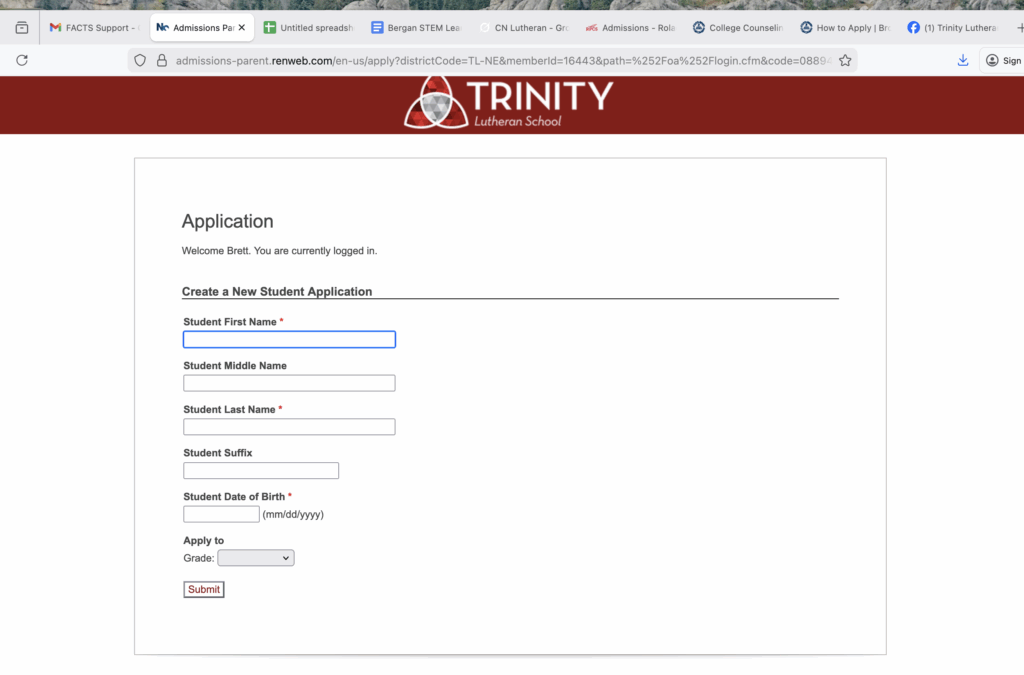Select the Student Date of Birth field

click(221, 514)
